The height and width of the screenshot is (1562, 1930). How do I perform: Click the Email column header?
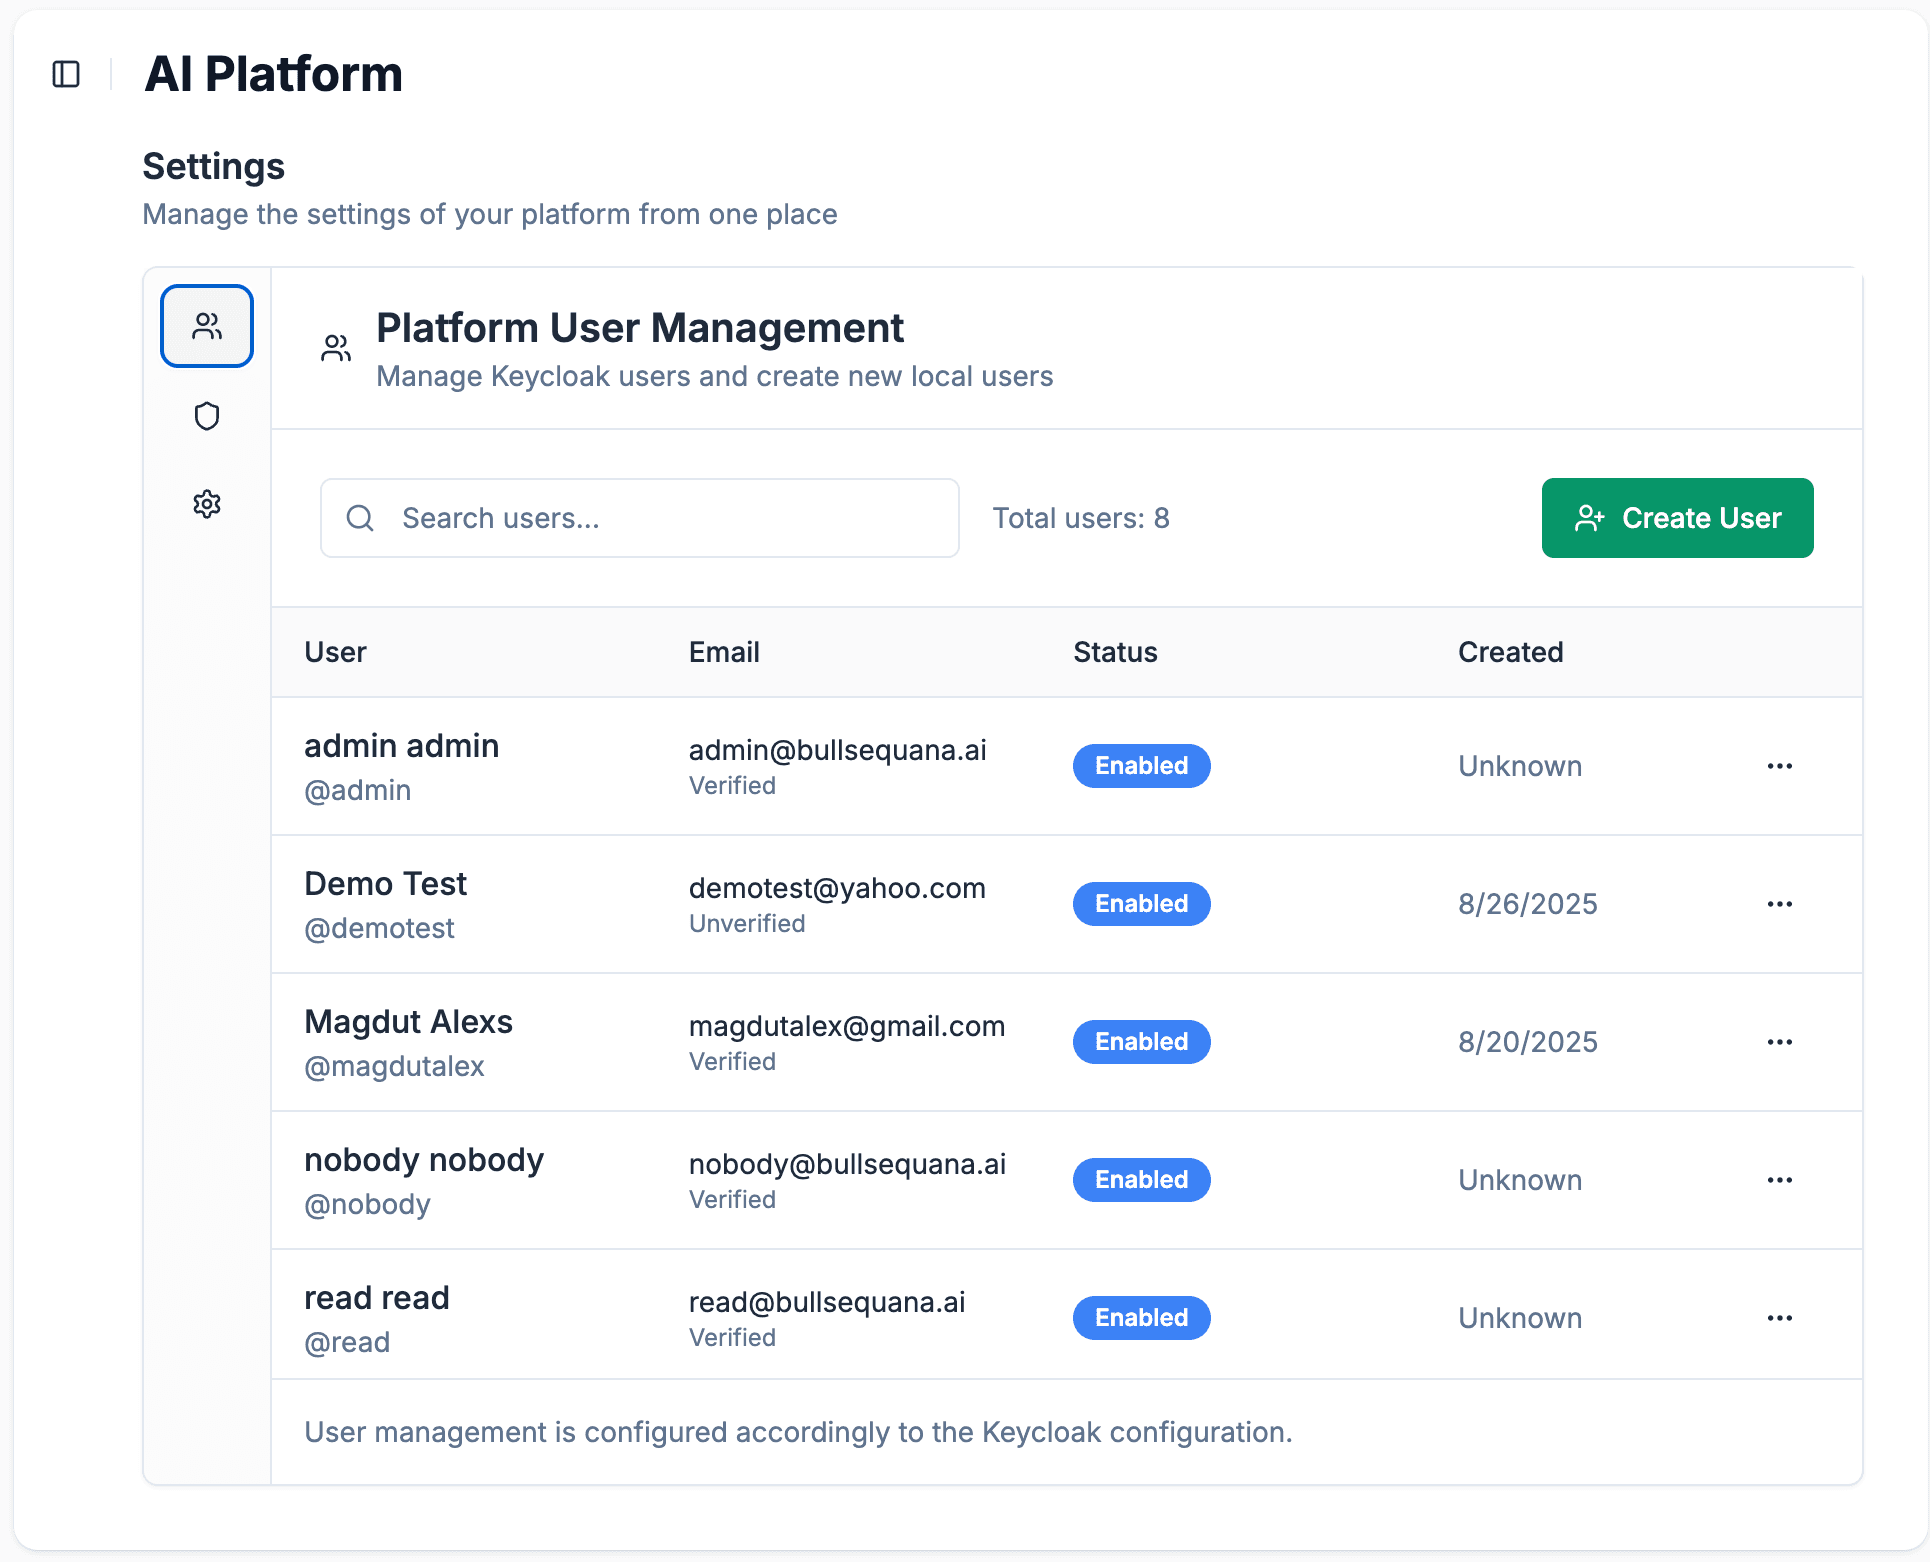click(x=724, y=652)
